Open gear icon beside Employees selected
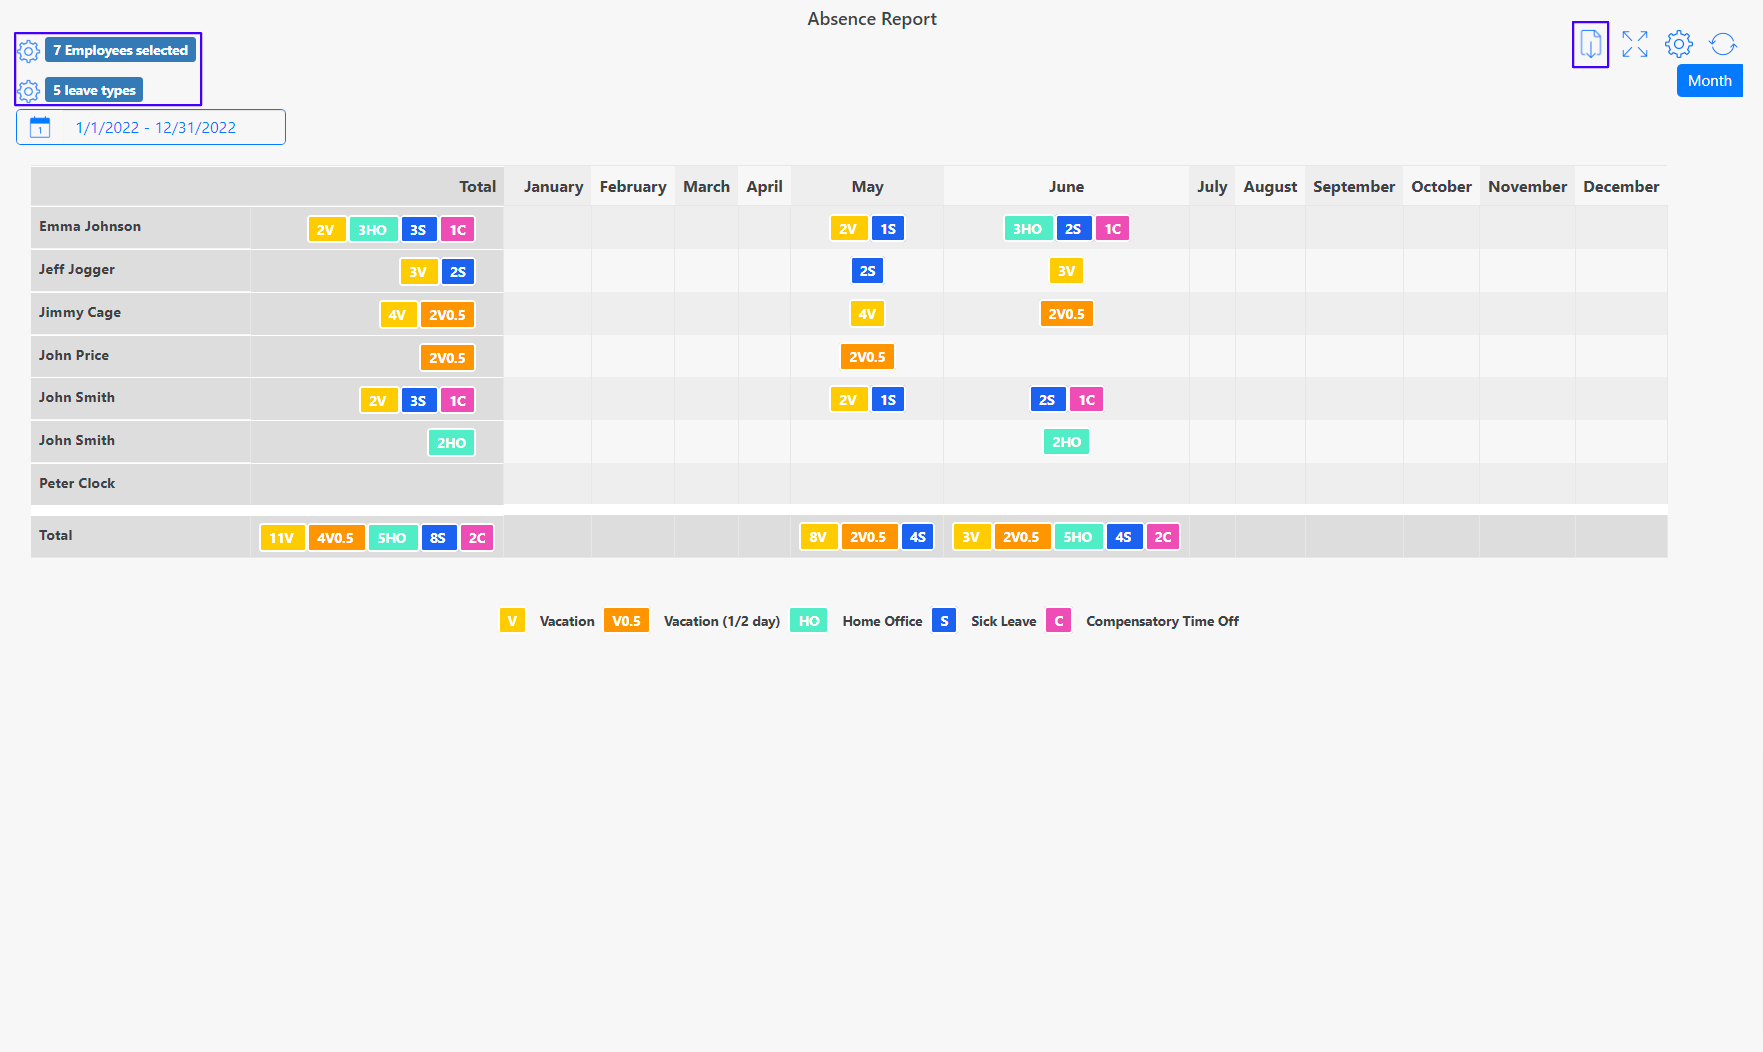This screenshot has height=1052, width=1763. point(29,51)
